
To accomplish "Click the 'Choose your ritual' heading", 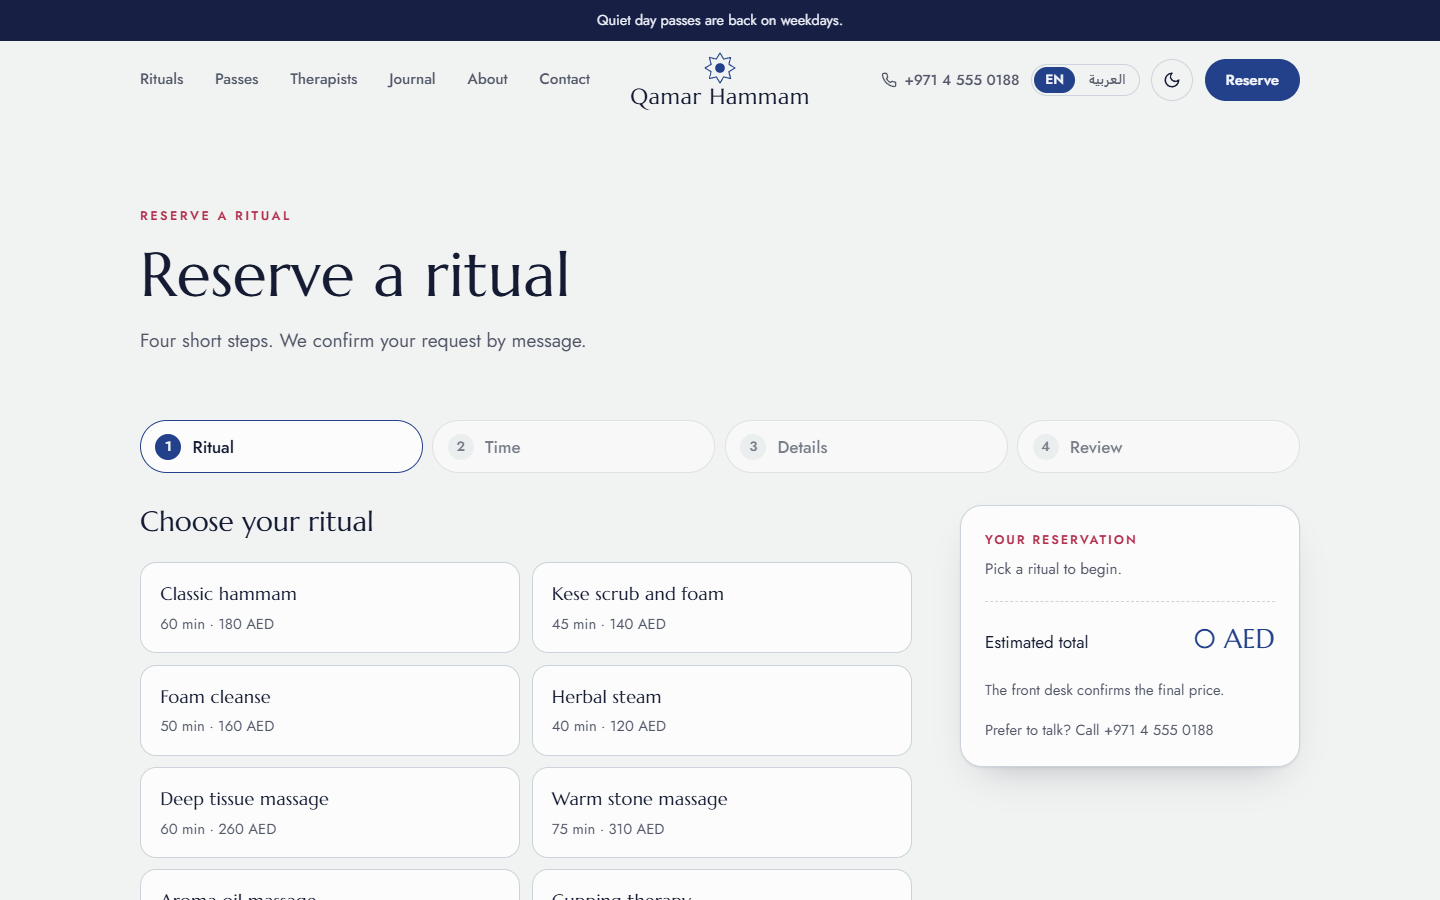I will [257, 522].
